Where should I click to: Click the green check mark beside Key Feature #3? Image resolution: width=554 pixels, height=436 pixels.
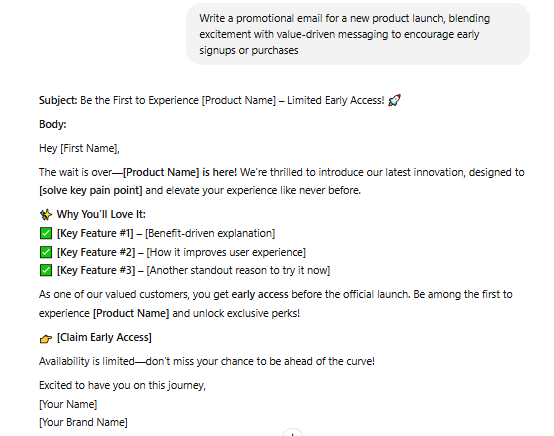click(46, 270)
